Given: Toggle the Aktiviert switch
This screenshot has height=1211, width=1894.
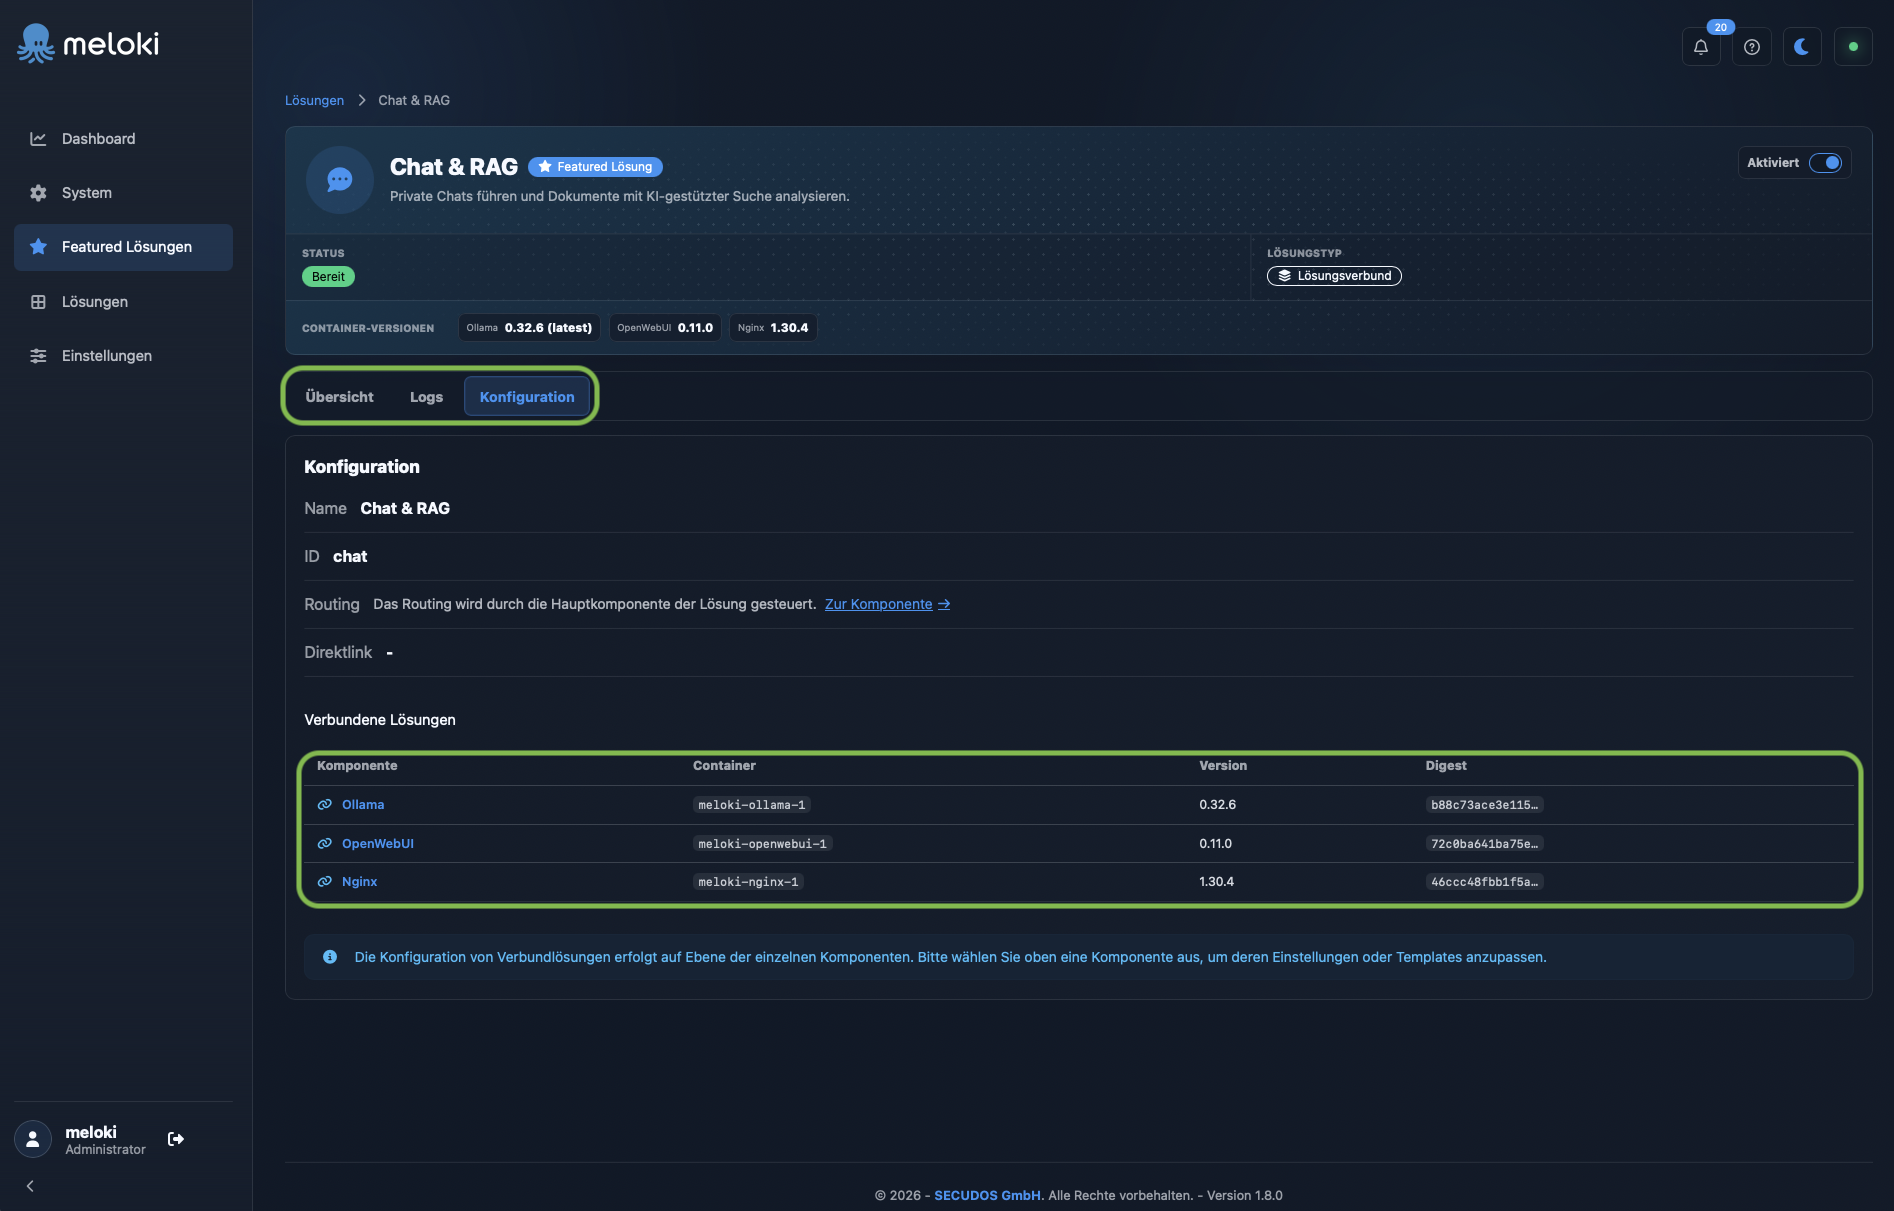Looking at the screenshot, I should point(1825,163).
